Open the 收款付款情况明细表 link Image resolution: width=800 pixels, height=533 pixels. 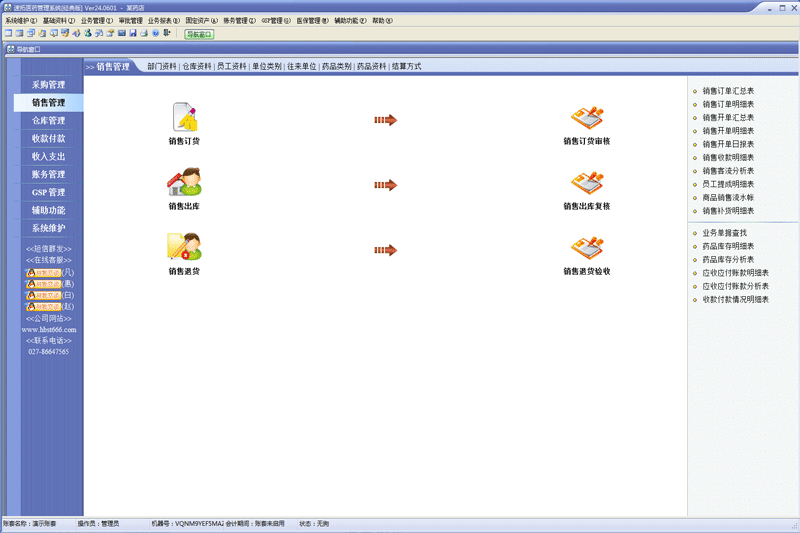pos(735,299)
